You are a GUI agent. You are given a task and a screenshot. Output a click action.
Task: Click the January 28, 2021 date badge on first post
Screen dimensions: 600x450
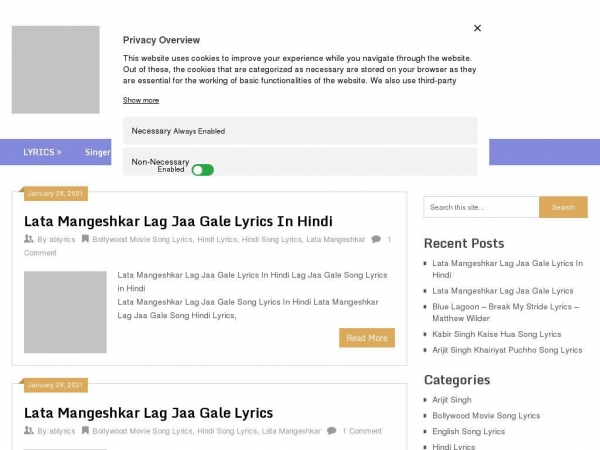pyautogui.click(x=55, y=194)
